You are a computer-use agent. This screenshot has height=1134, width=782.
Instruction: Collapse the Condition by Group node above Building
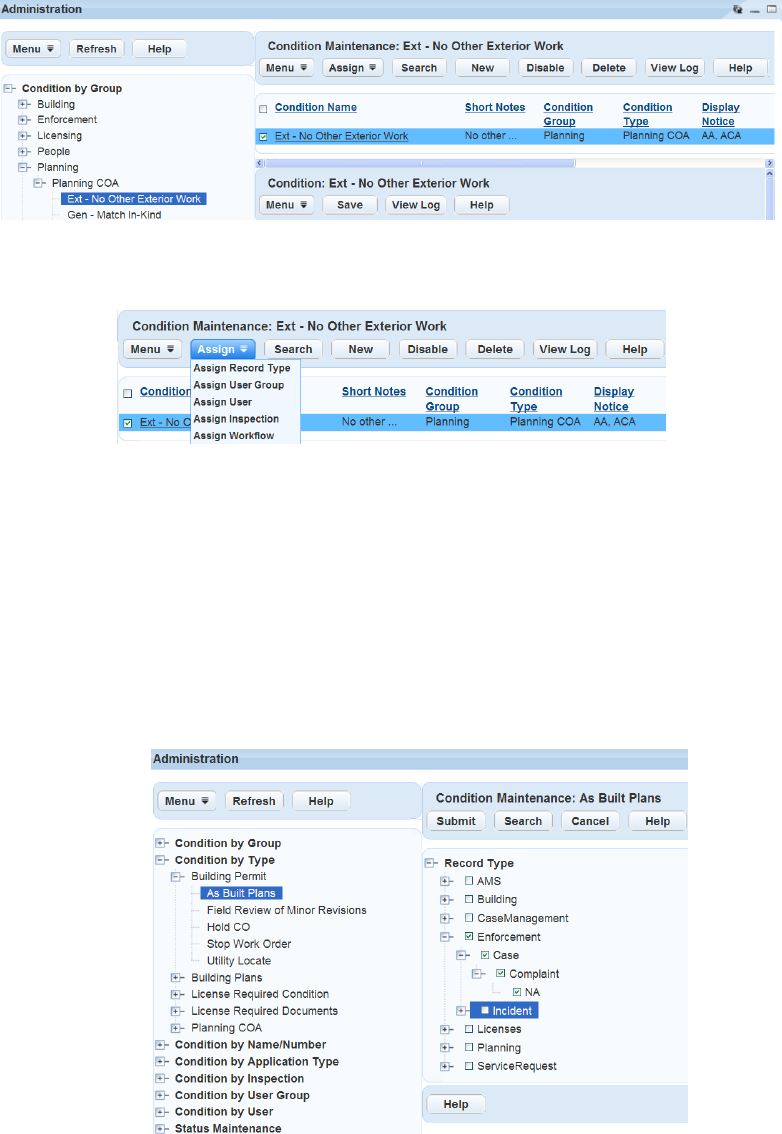tap(9, 88)
